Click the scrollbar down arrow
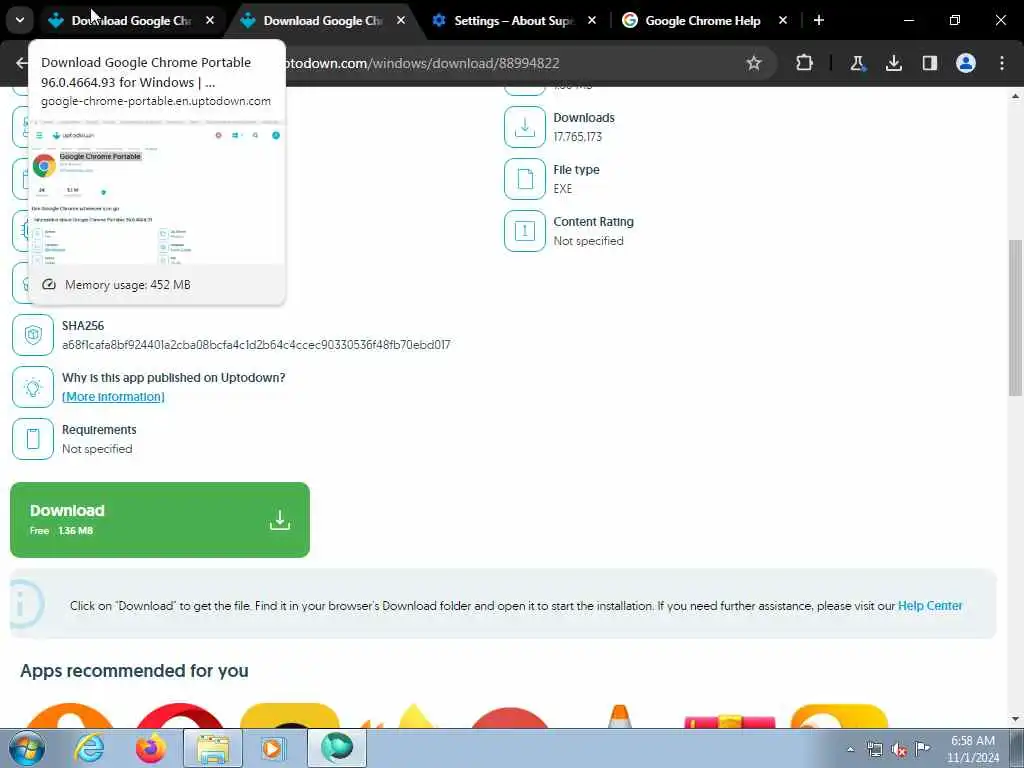The width and height of the screenshot is (1024, 768). 1016,719
